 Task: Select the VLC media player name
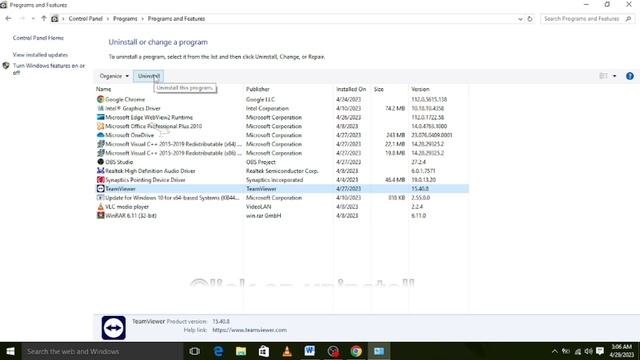pos(127,207)
